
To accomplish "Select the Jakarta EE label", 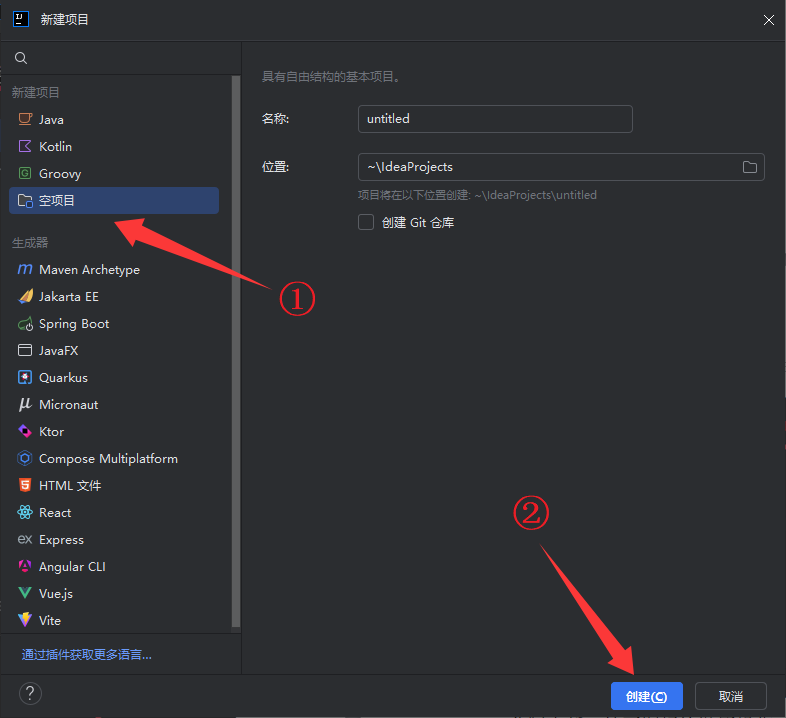I will [x=69, y=297].
